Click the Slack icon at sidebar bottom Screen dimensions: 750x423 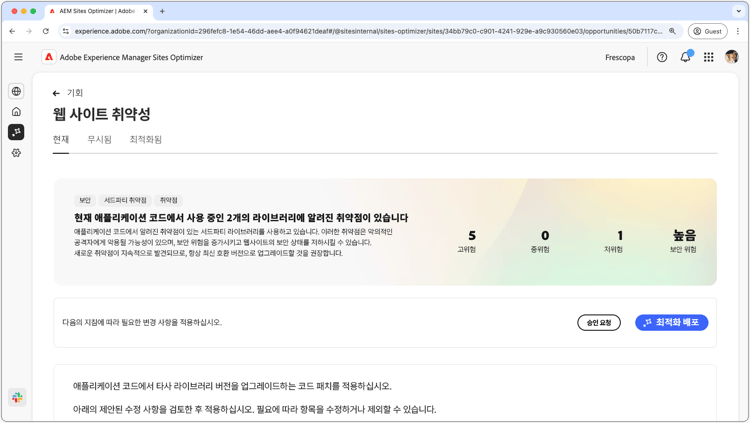pos(17,397)
